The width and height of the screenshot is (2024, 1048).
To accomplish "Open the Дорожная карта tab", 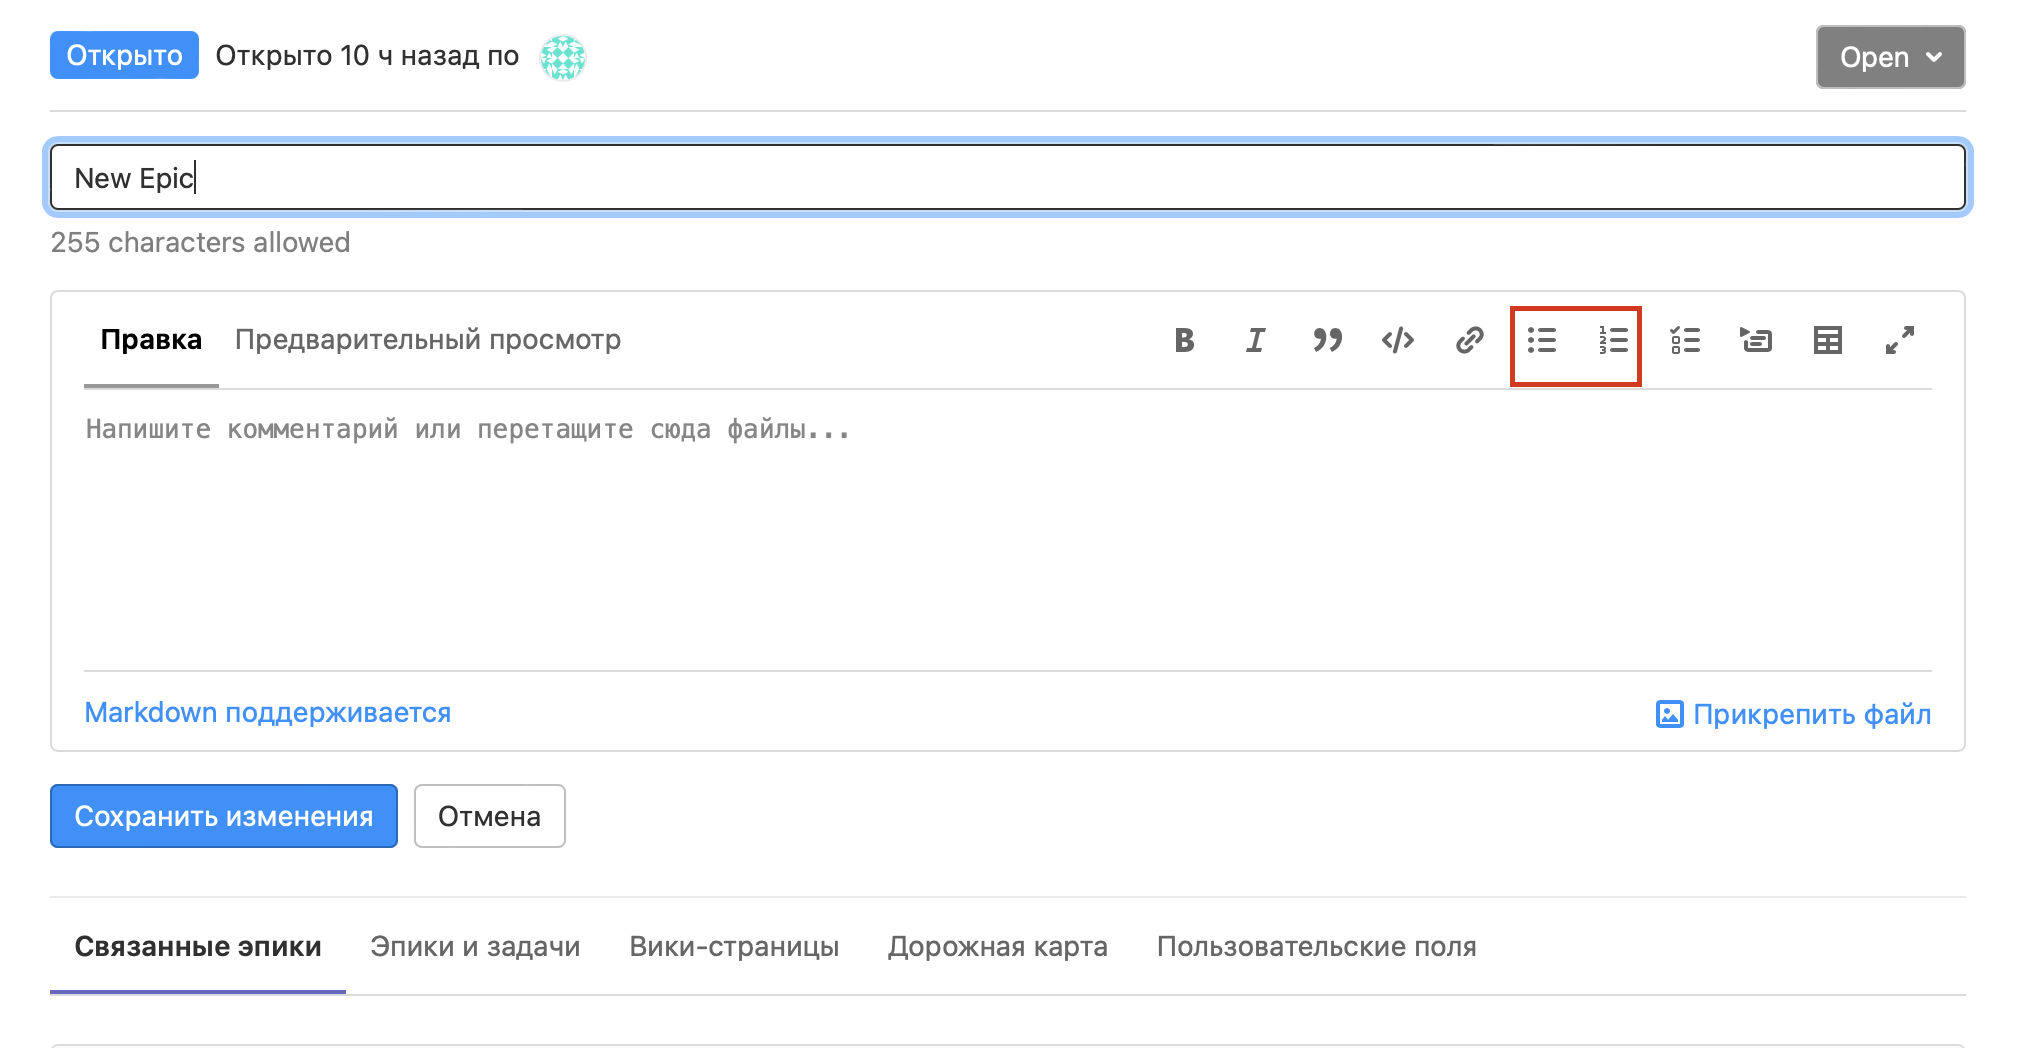I will (997, 946).
